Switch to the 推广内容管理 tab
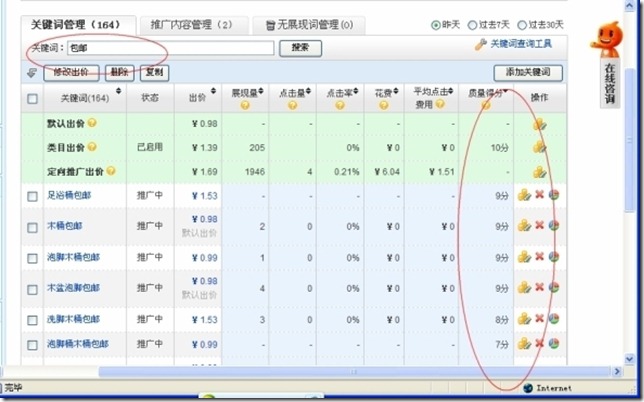The image size is (644, 402). [x=190, y=24]
